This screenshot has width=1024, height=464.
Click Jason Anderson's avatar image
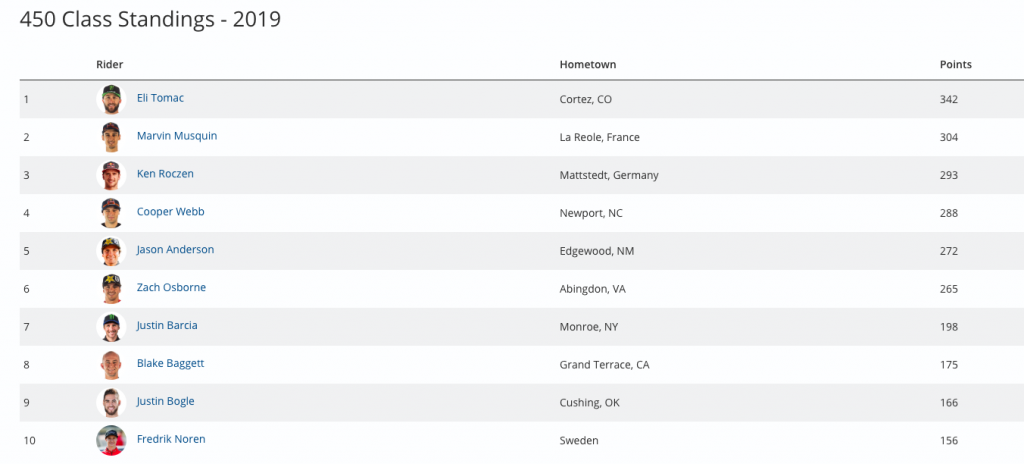pos(110,251)
